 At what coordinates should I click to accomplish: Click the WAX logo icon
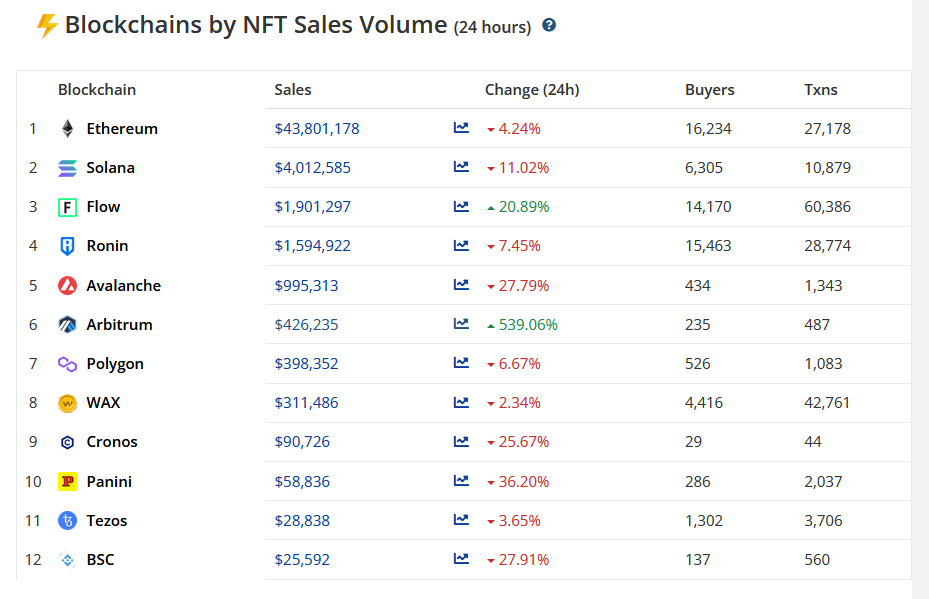[x=66, y=402]
